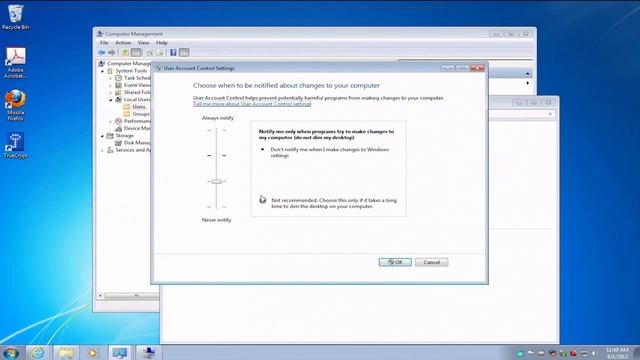Switch to the last taskbar application button
Image resolution: width=640 pixels, height=360 pixels.
[149, 353]
